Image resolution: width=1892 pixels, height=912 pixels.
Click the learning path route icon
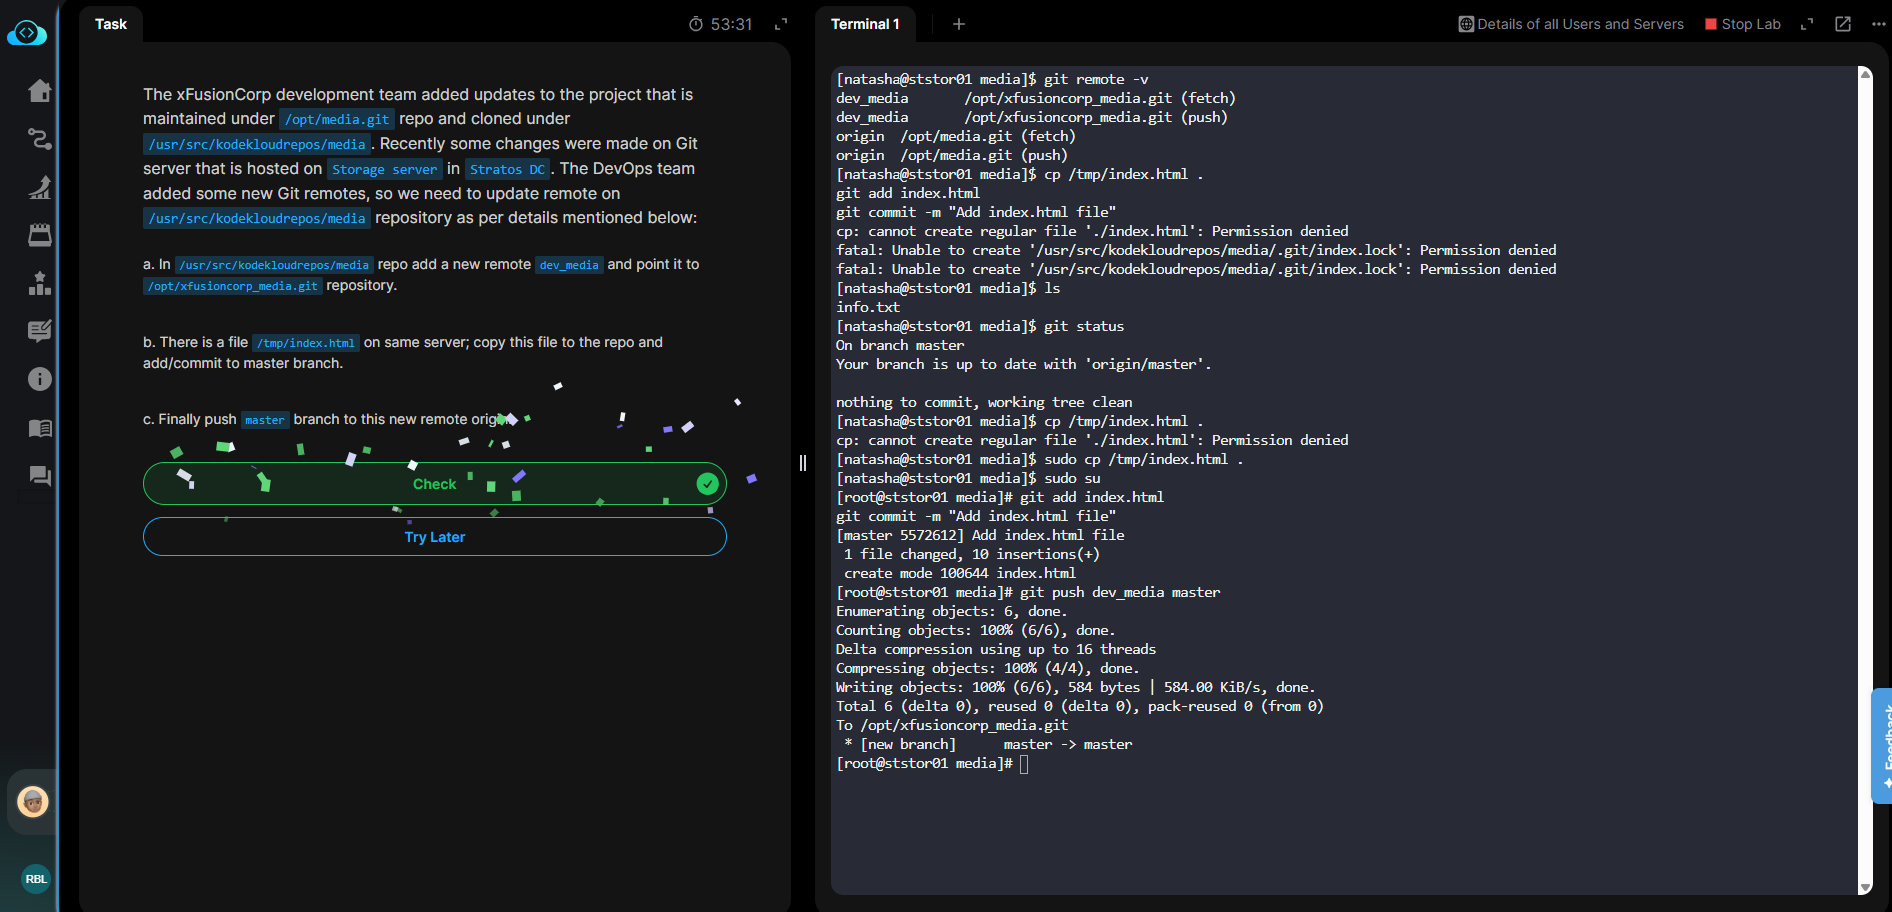pyautogui.click(x=39, y=139)
